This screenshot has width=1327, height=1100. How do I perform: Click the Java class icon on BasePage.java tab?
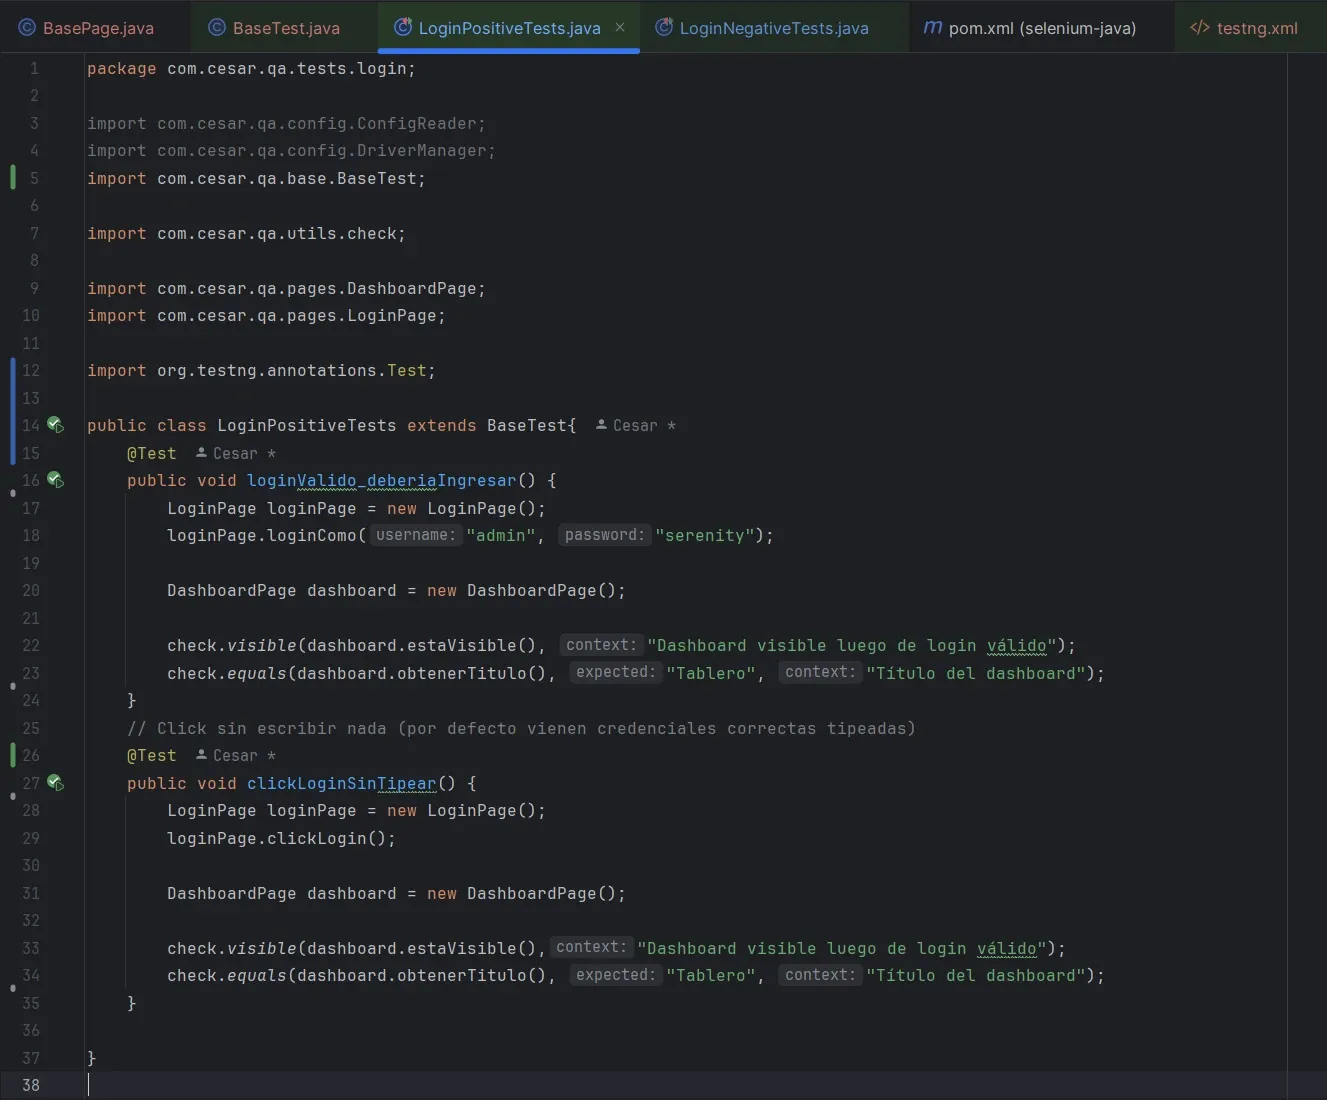(x=25, y=28)
